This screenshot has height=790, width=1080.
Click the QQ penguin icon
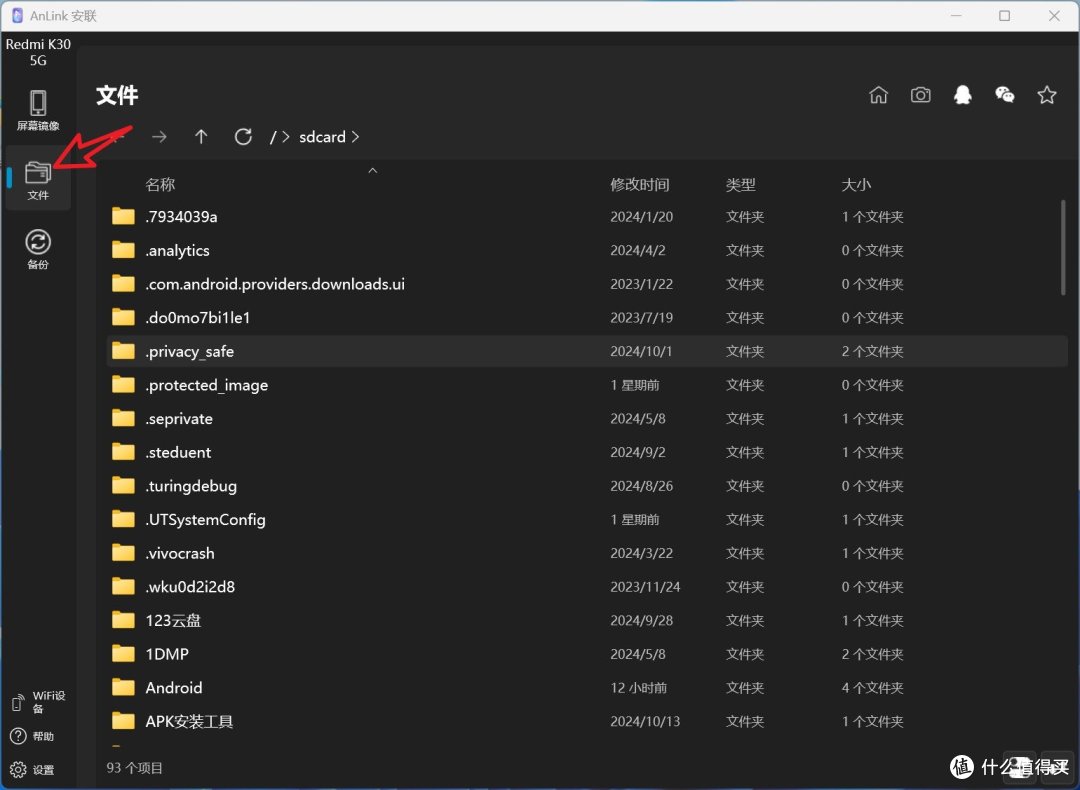[962, 95]
